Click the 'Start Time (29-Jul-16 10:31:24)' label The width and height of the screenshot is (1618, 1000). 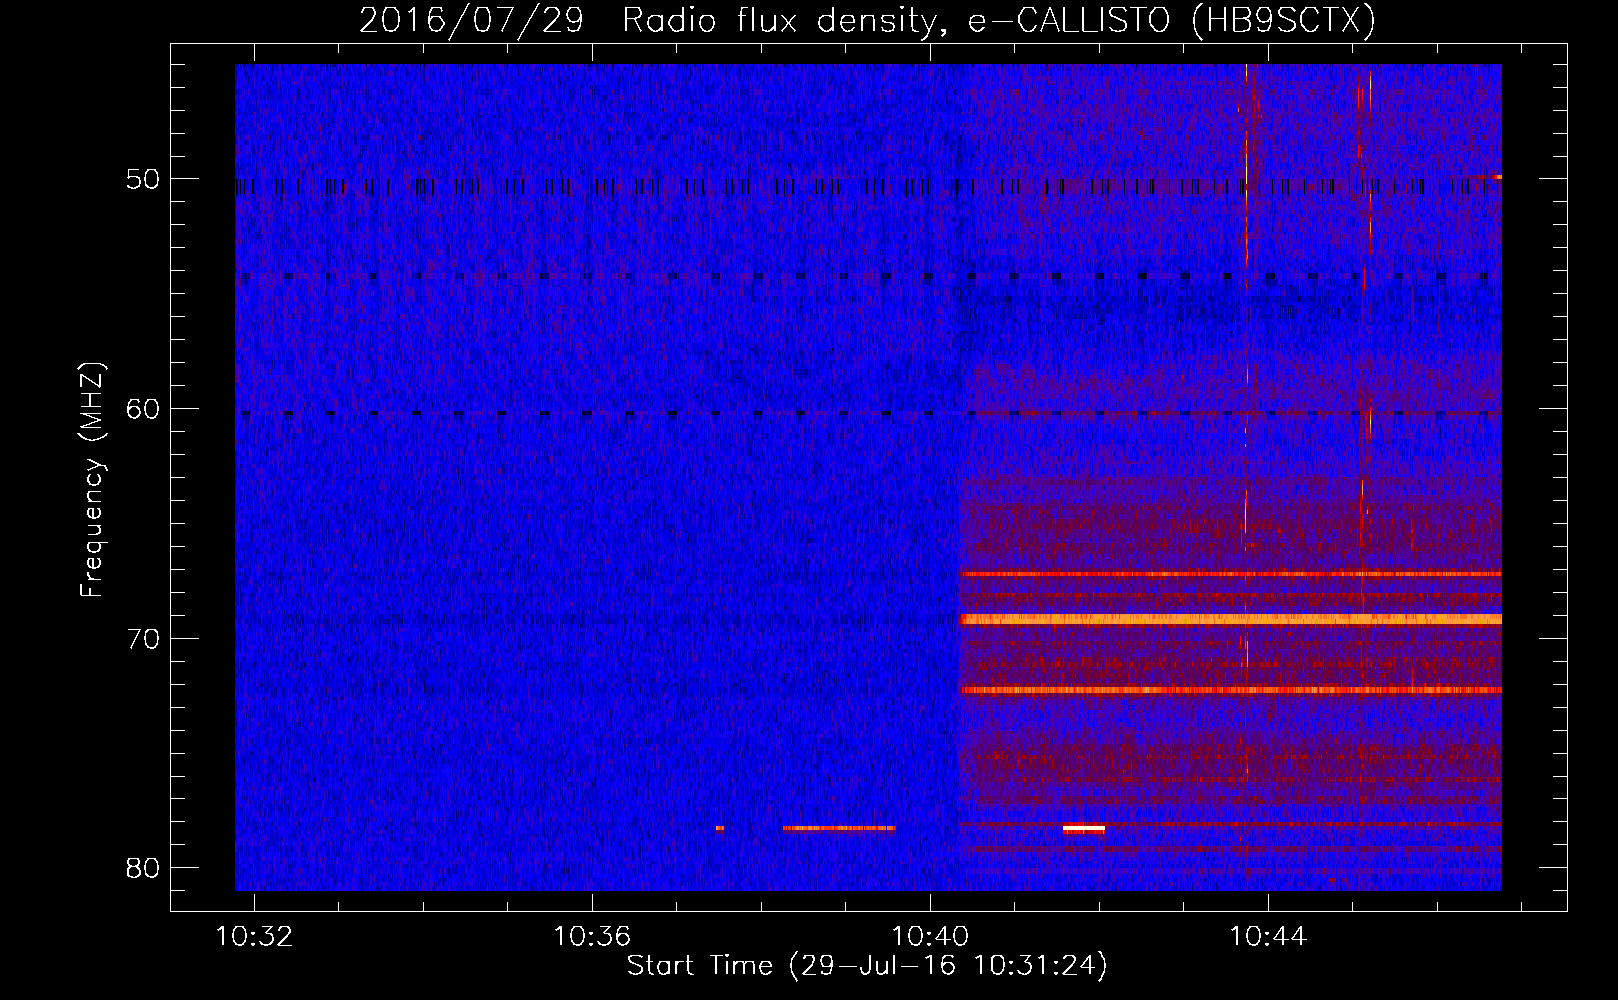pos(867,966)
